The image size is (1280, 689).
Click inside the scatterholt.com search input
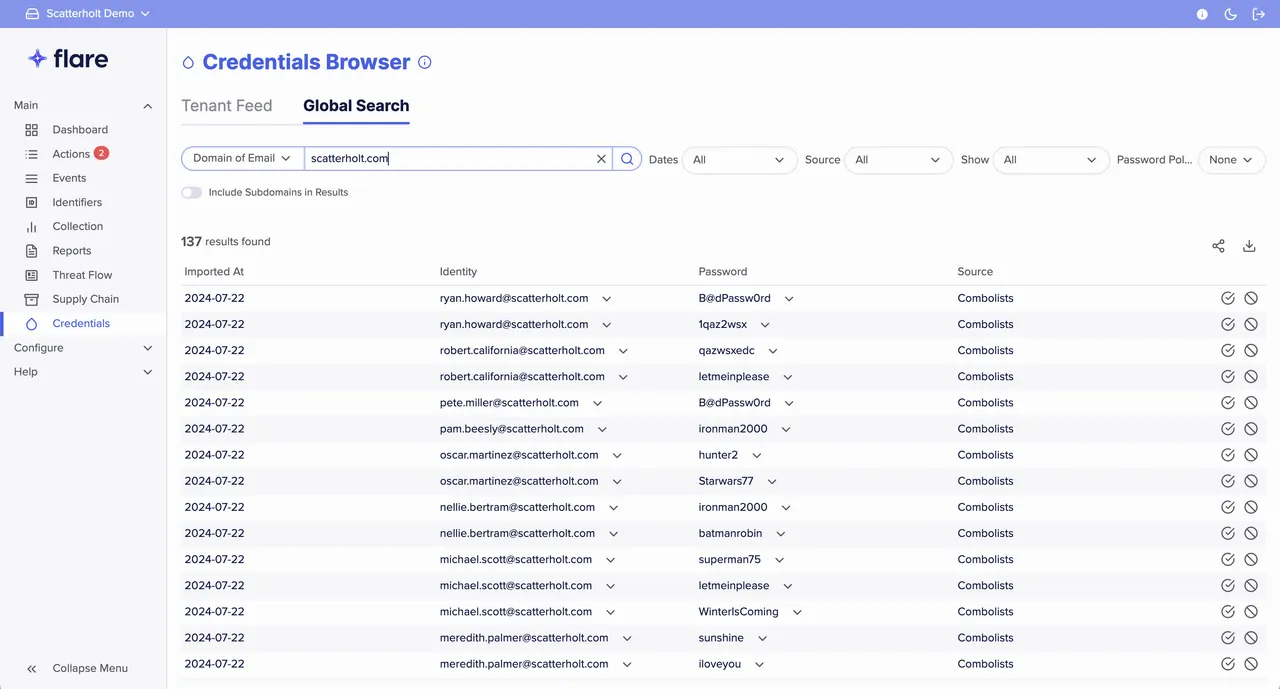click(450, 158)
